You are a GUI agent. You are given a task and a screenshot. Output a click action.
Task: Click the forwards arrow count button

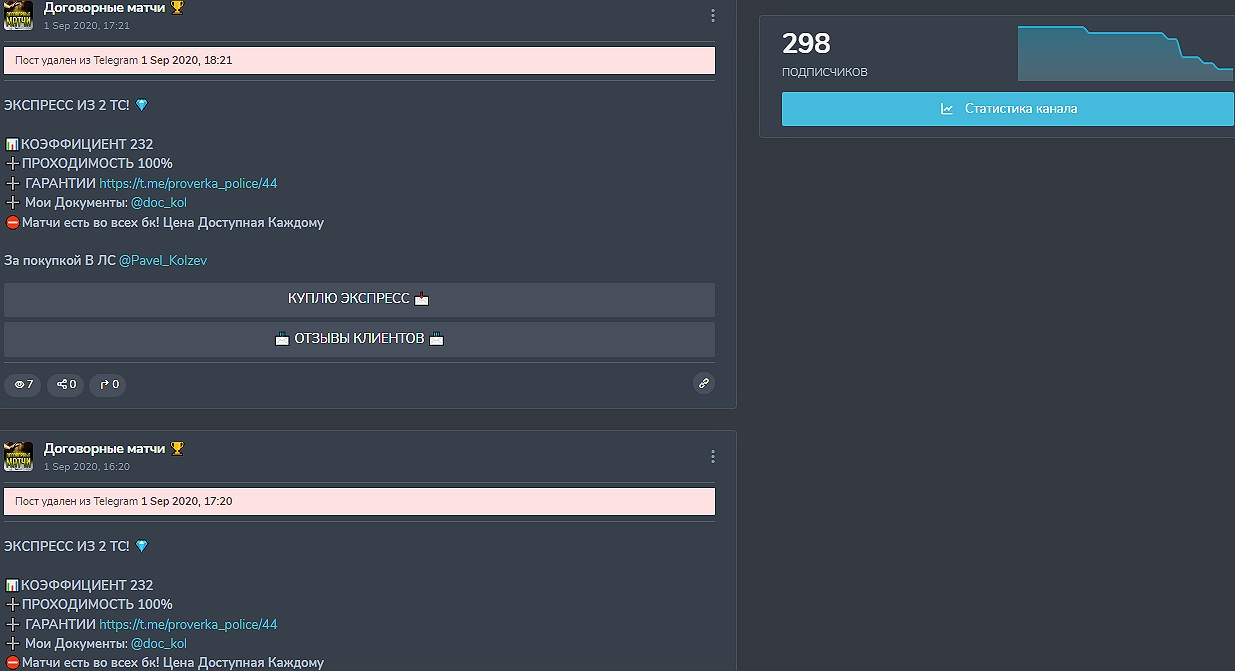point(109,384)
